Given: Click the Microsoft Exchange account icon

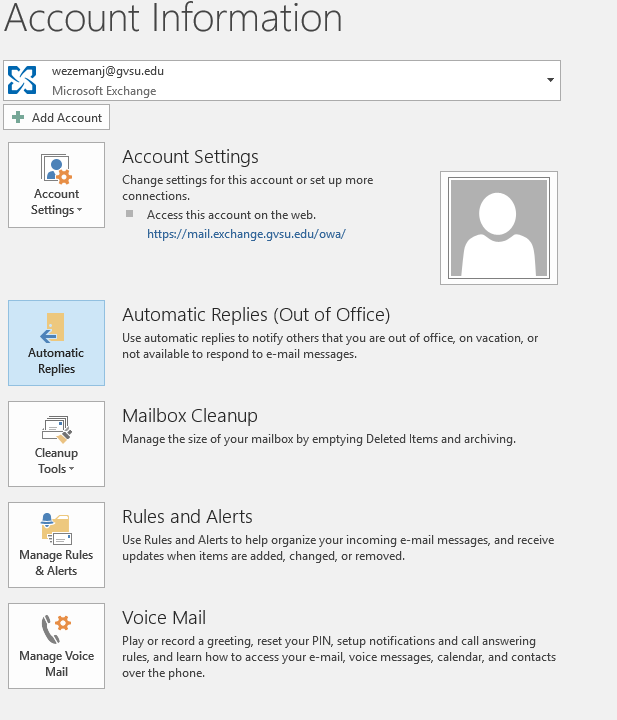Looking at the screenshot, I should (22, 80).
